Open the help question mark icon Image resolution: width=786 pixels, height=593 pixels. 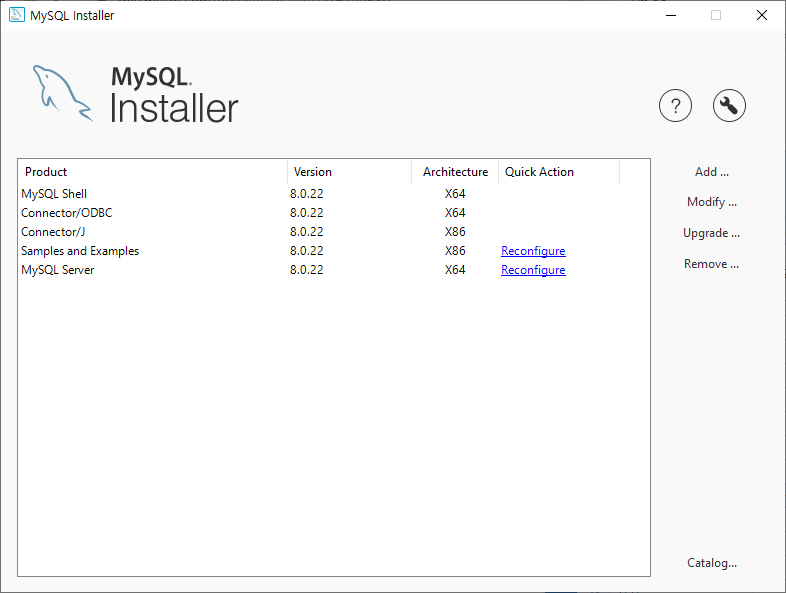point(675,106)
